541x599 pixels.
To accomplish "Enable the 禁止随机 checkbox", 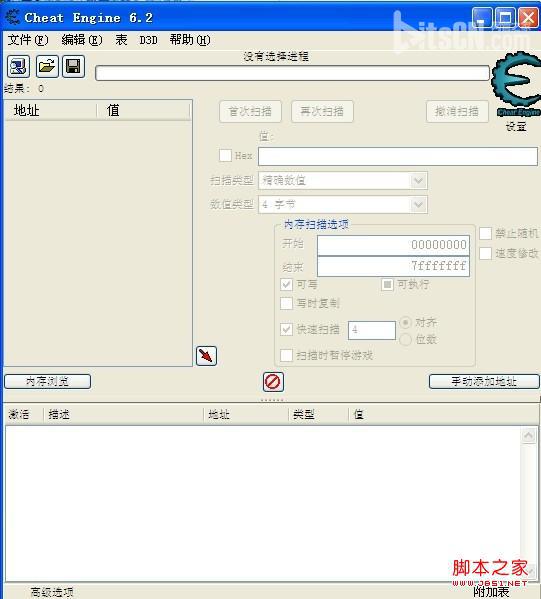I will [x=485, y=233].
